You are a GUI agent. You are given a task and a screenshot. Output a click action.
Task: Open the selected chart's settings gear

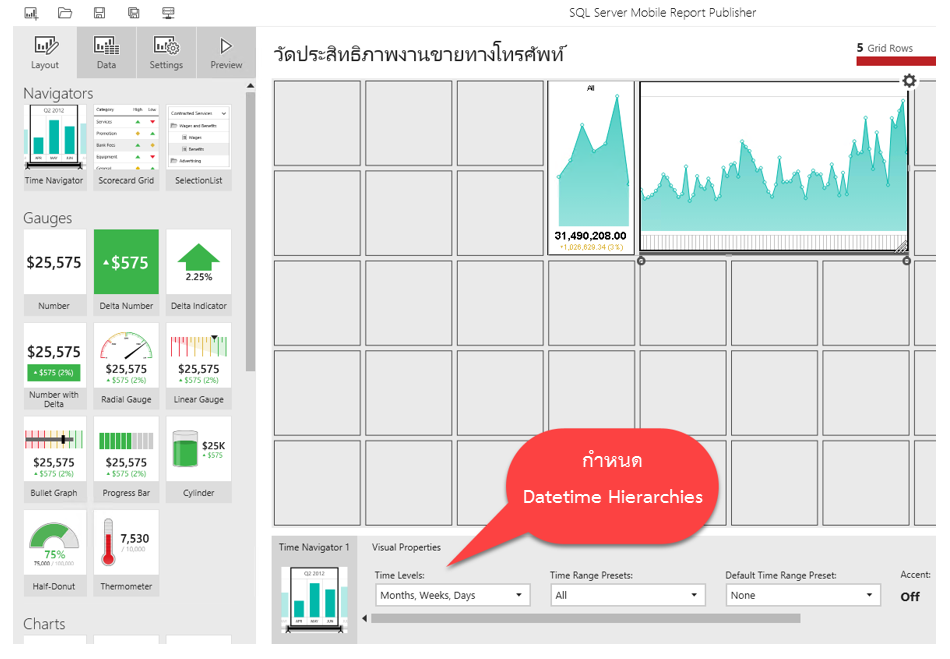coord(908,81)
